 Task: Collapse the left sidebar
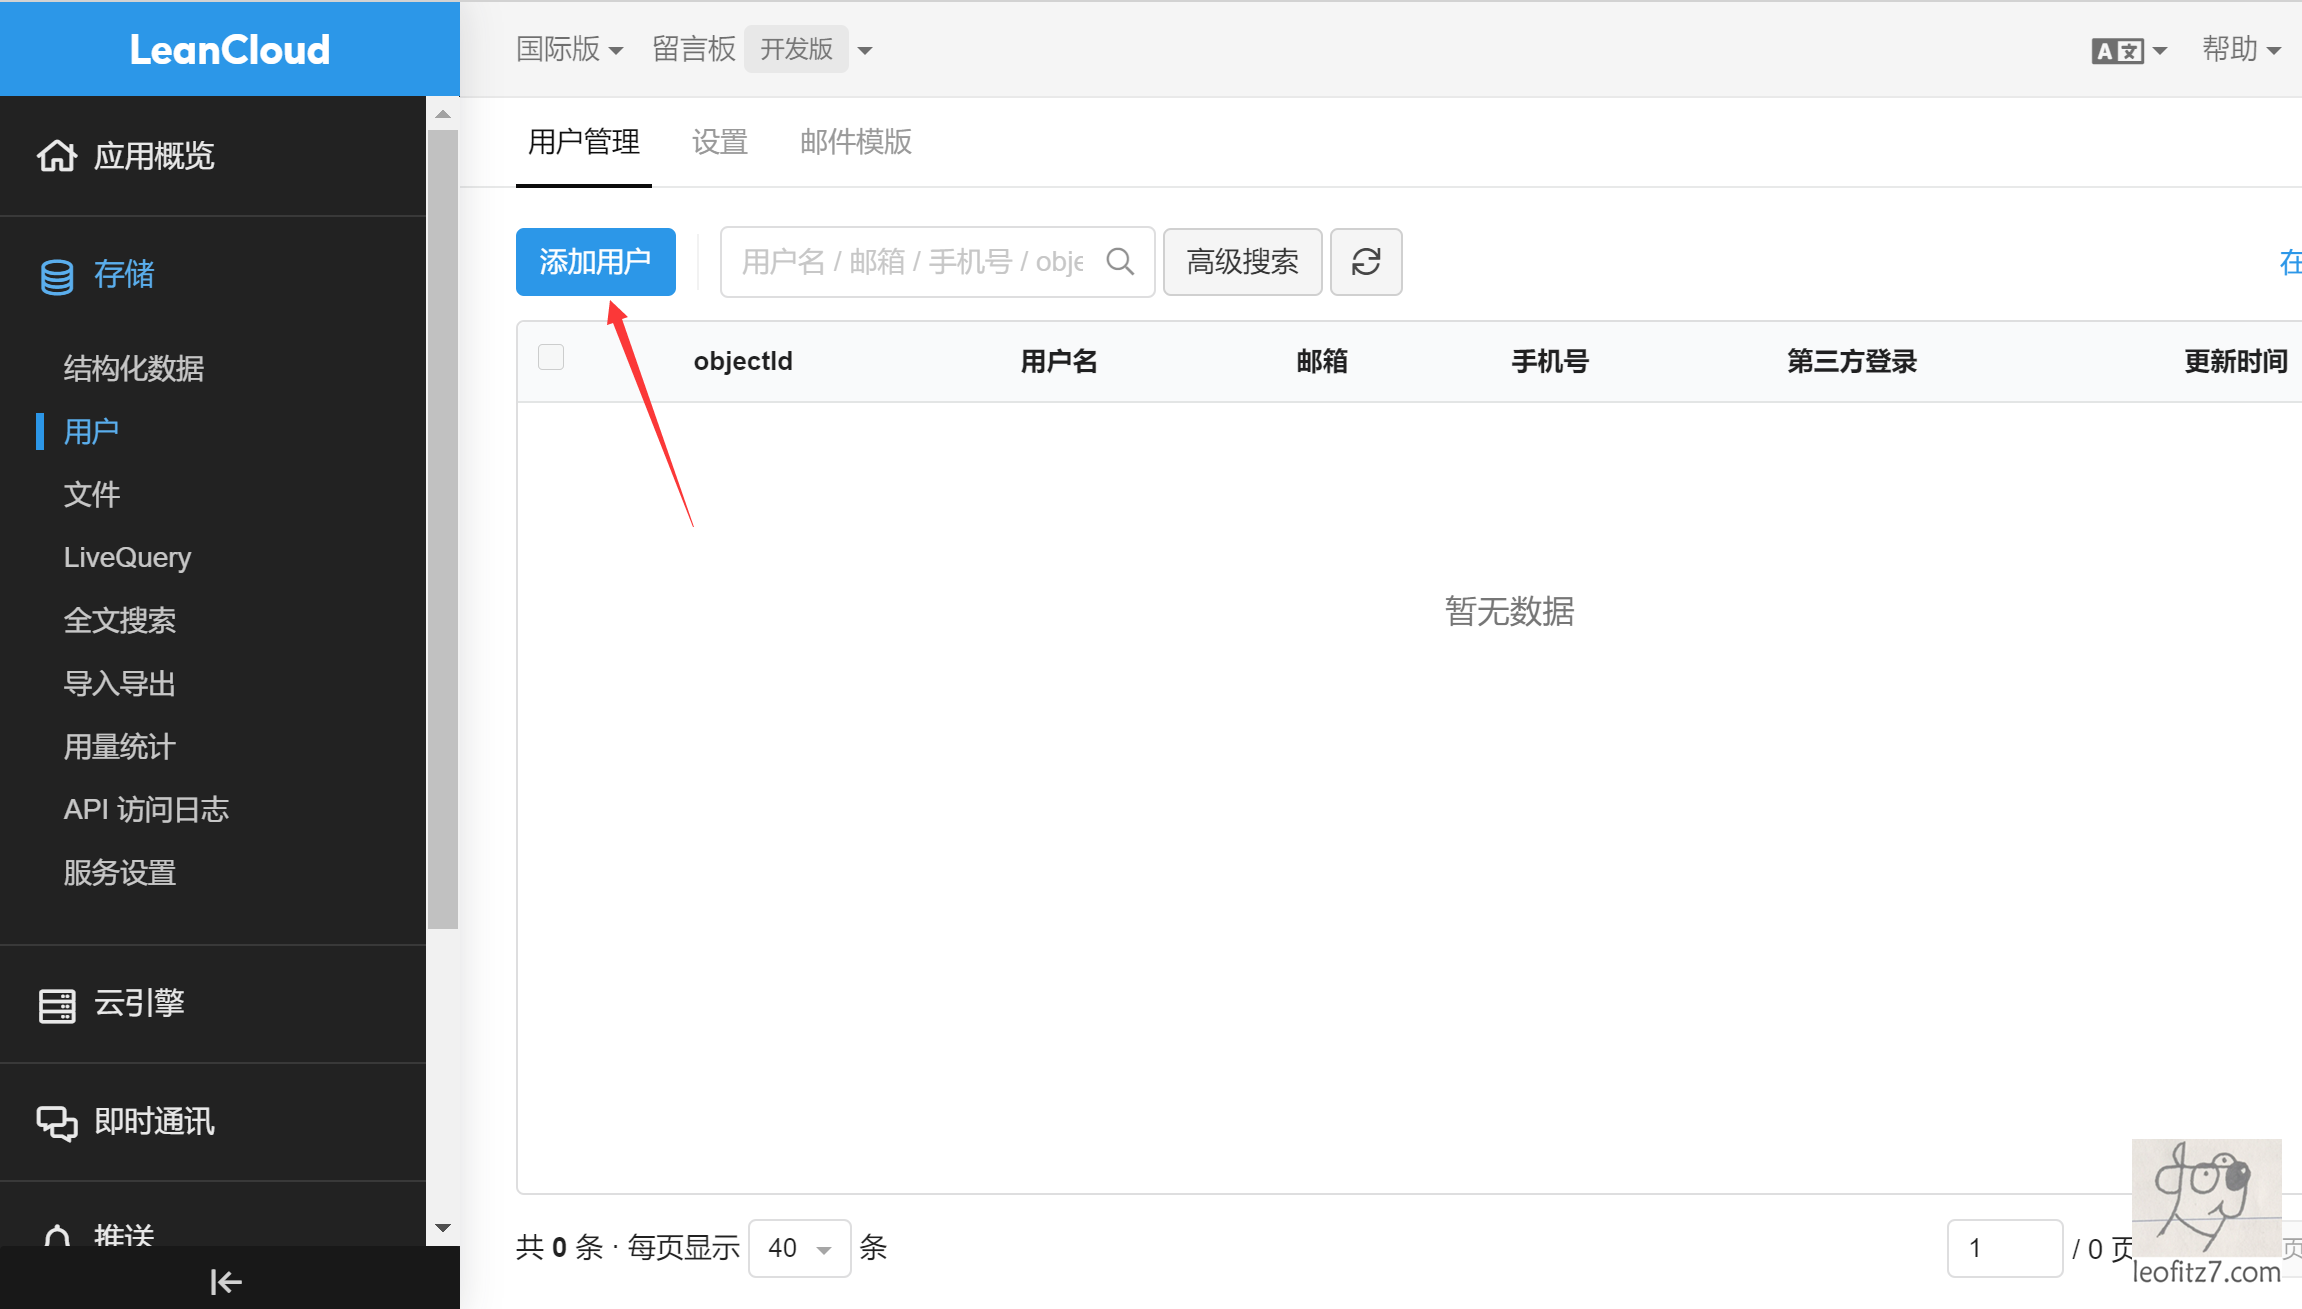coord(225,1281)
